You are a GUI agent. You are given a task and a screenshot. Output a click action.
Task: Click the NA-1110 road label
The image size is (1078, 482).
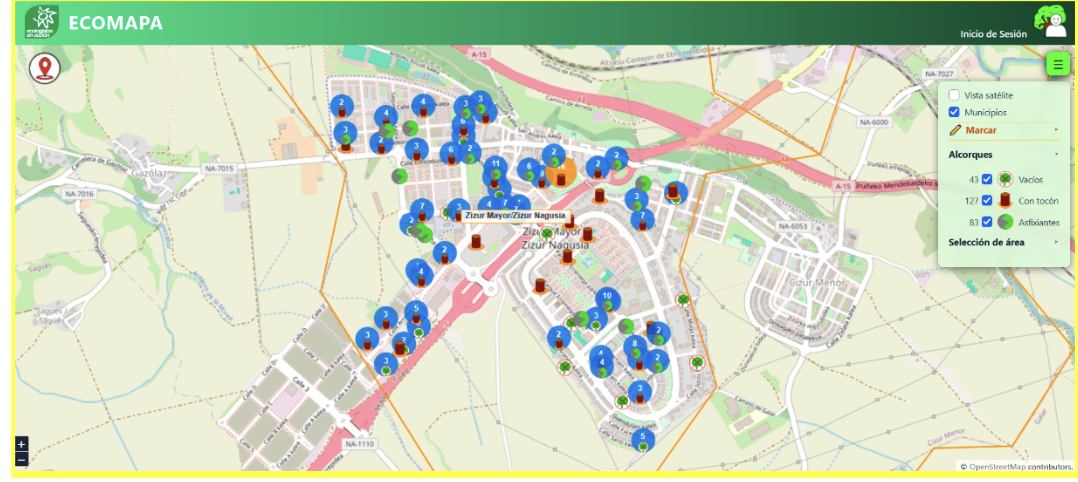click(x=359, y=444)
